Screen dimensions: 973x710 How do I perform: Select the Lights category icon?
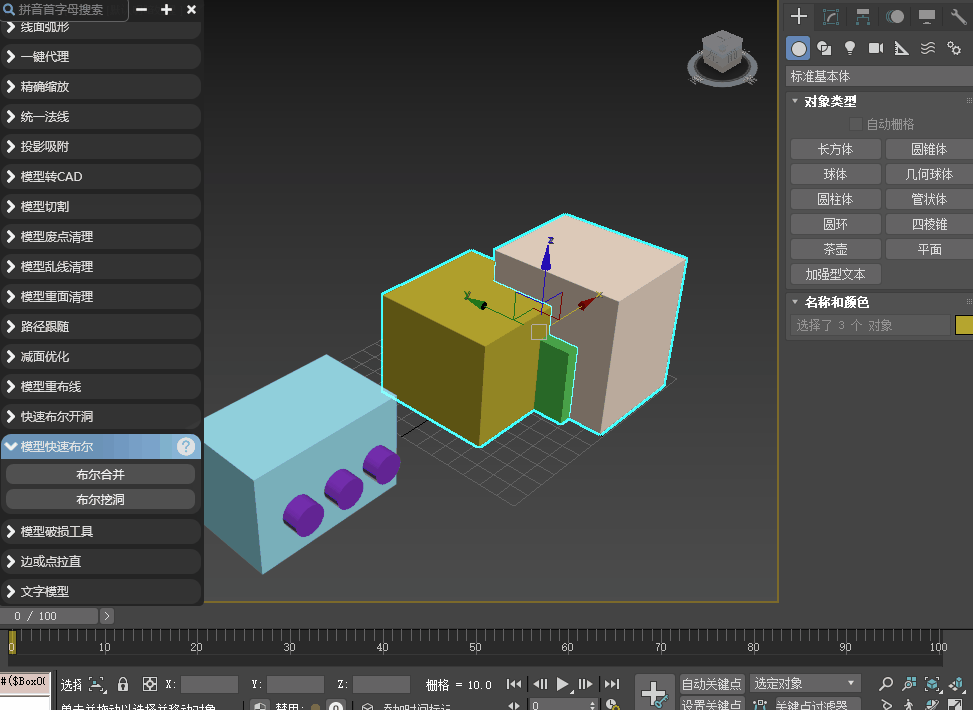850,48
